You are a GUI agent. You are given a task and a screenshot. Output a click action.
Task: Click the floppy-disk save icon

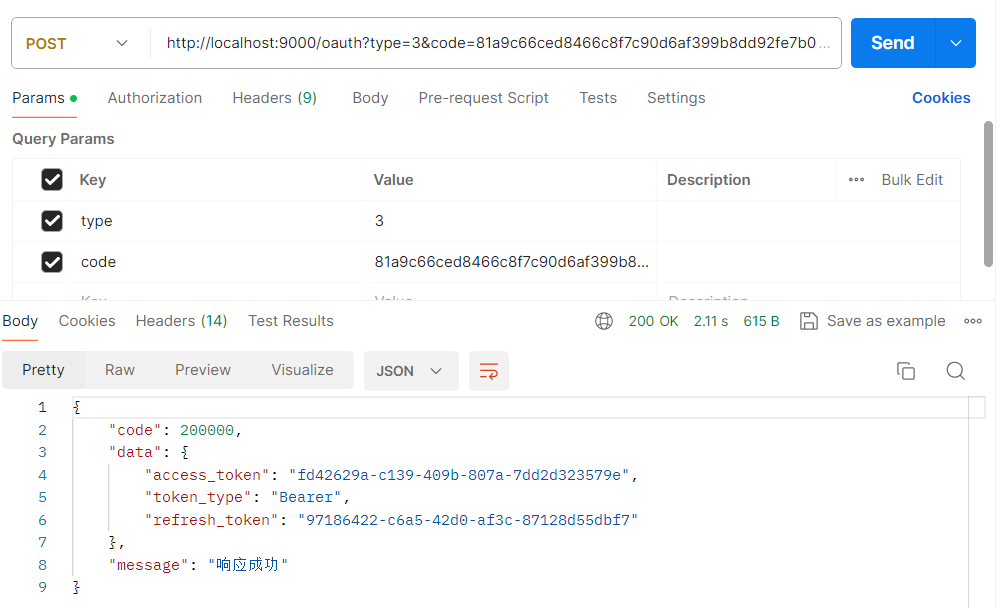(808, 321)
